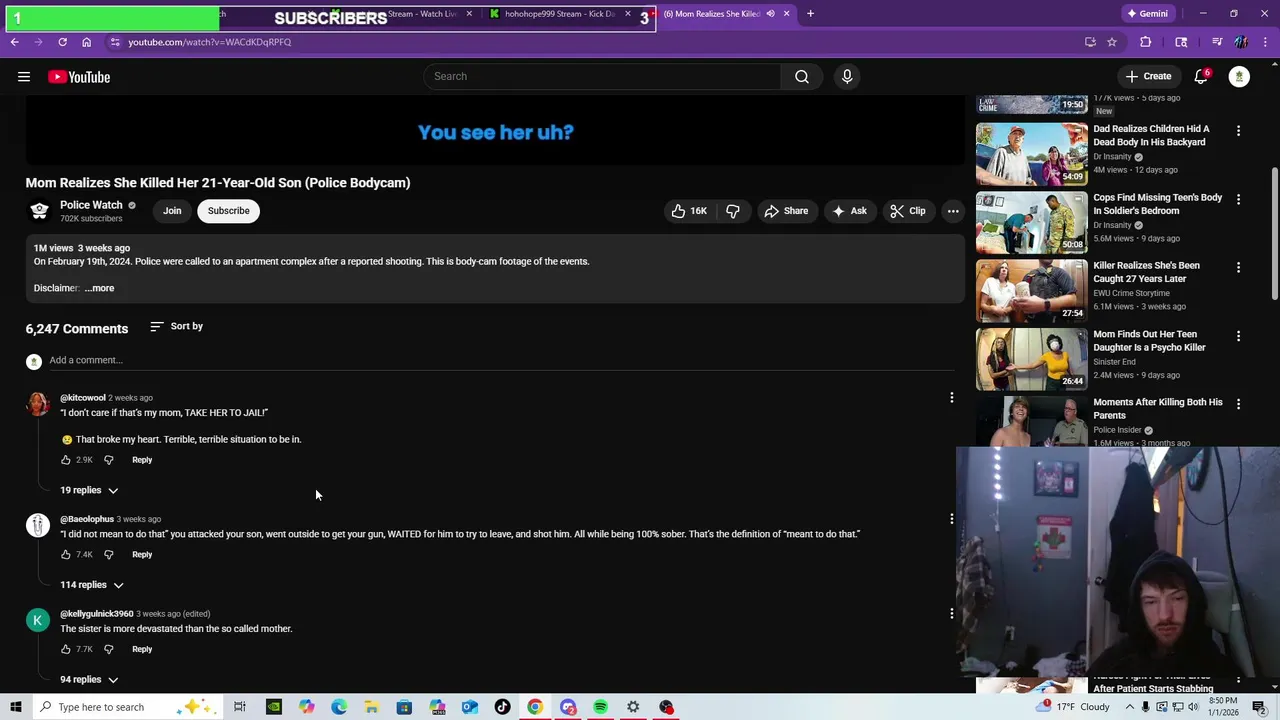Bookmark this page with the star
Screen dimensions: 1280x720
pos(1112,42)
